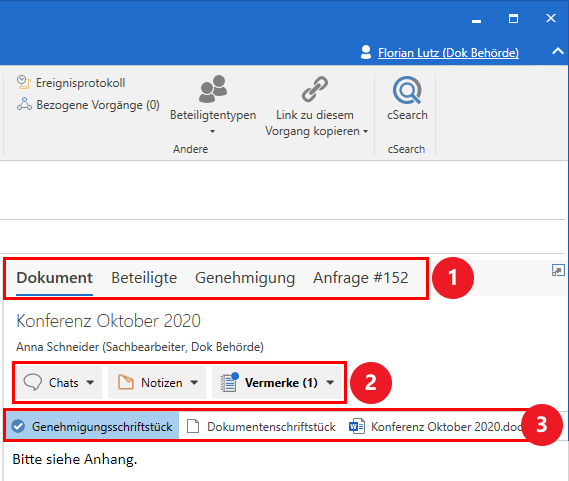Switch to the Dokument tab
This screenshot has height=481, width=569.
pos(54,278)
